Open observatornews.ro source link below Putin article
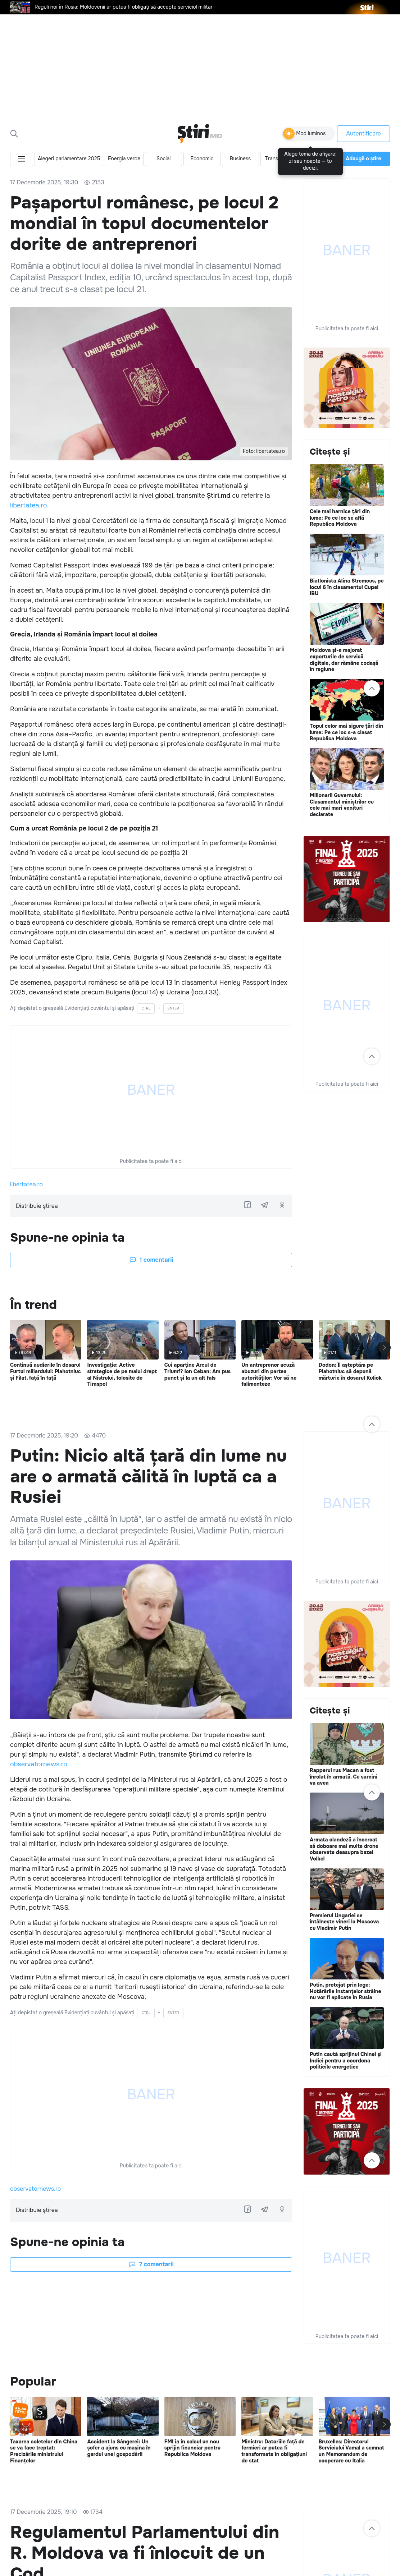Screen dimensions: 400x2576 (35, 2189)
